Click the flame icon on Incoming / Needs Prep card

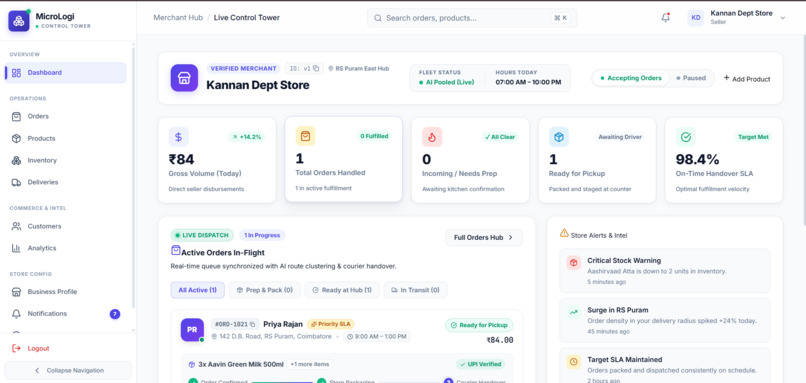tap(432, 137)
